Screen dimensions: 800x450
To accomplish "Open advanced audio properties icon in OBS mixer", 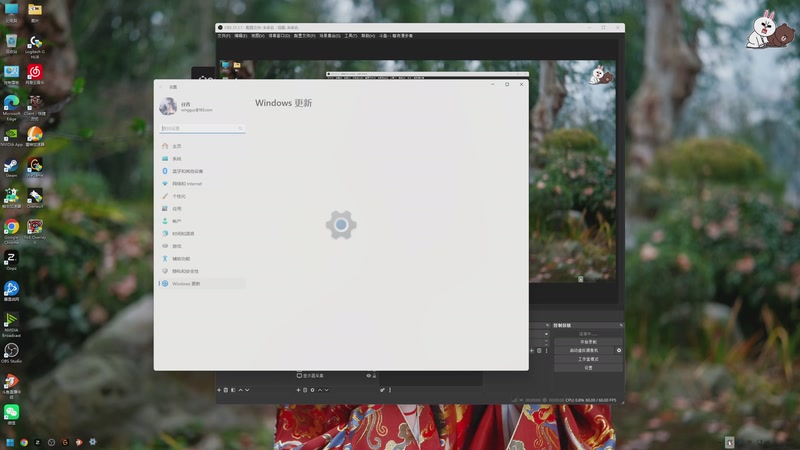I will coord(382,390).
